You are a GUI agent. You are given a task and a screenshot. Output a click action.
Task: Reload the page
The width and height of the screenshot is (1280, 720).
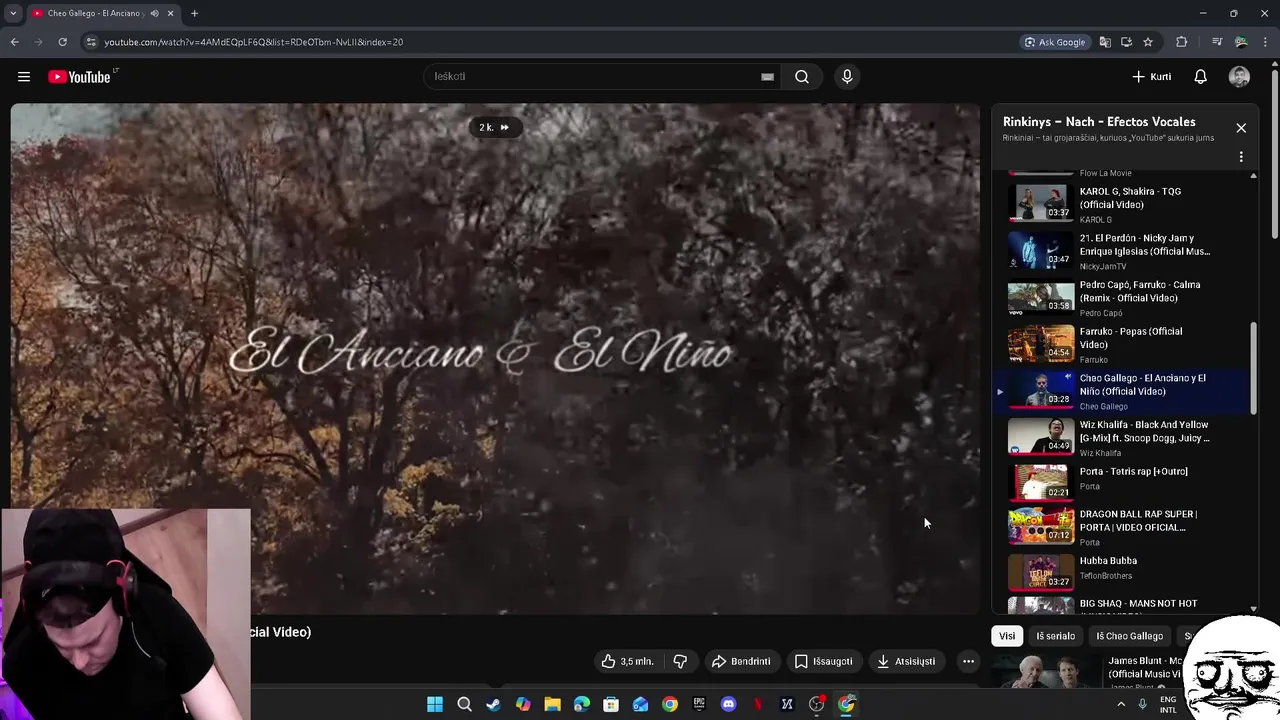(62, 42)
